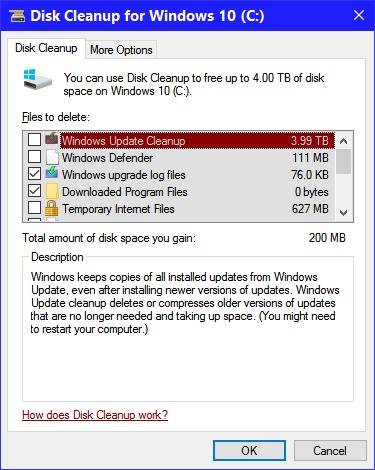Click the file list scroll up arrow
Viewport: 375px width, 470px height.
(343, 141)
